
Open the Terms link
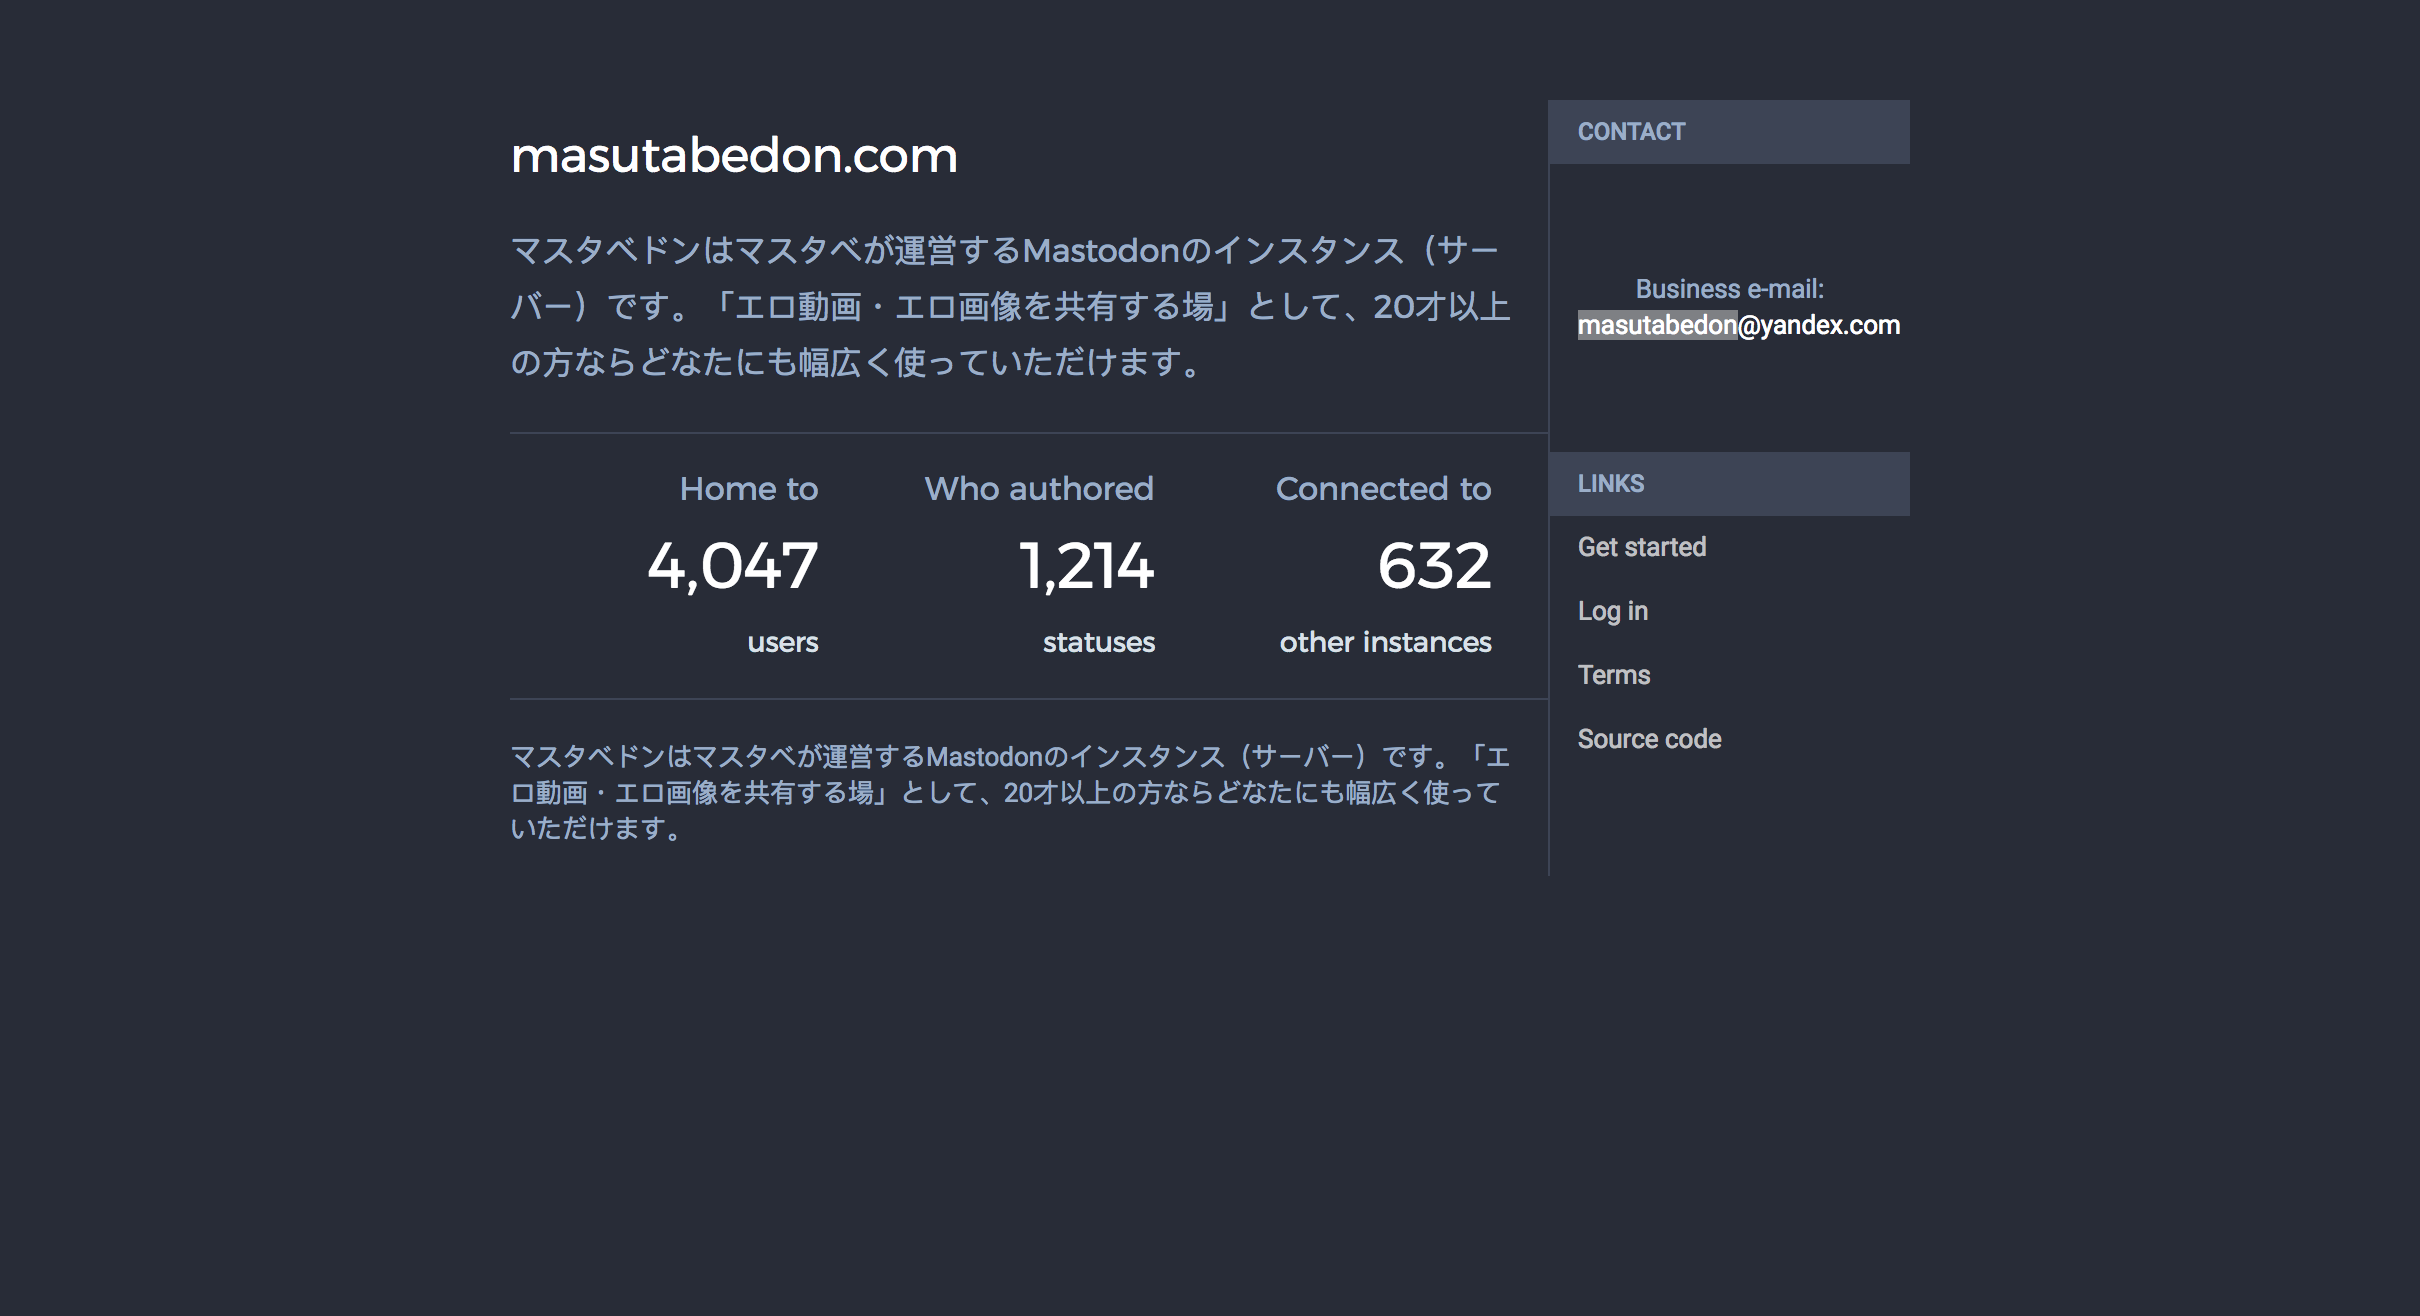pyautogui.click(x=1614, y=675)
